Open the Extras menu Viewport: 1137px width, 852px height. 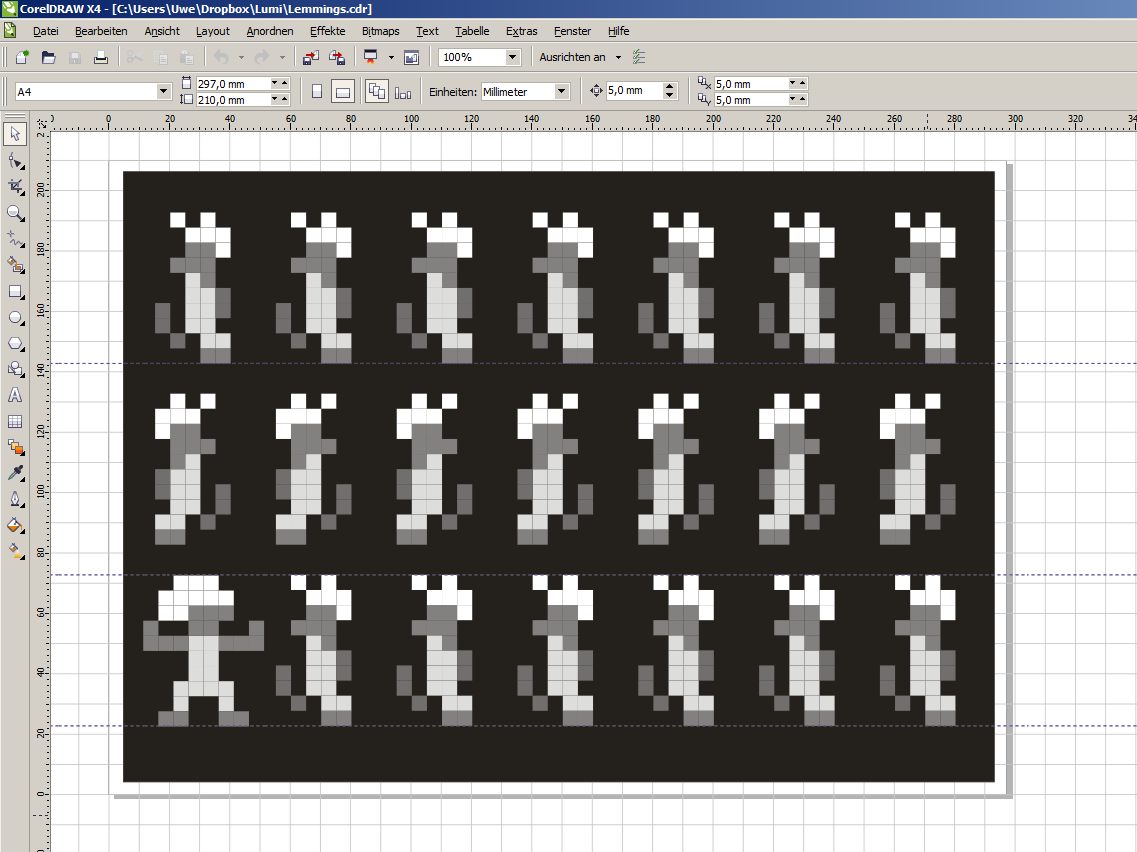pyautogui.click(x=521, y=31)
